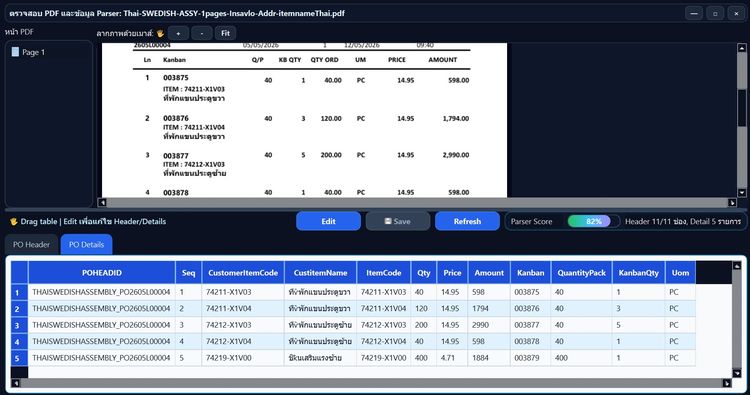Click QuantityPack cell 400
750x395 pixels.
(x=582, y=358)
